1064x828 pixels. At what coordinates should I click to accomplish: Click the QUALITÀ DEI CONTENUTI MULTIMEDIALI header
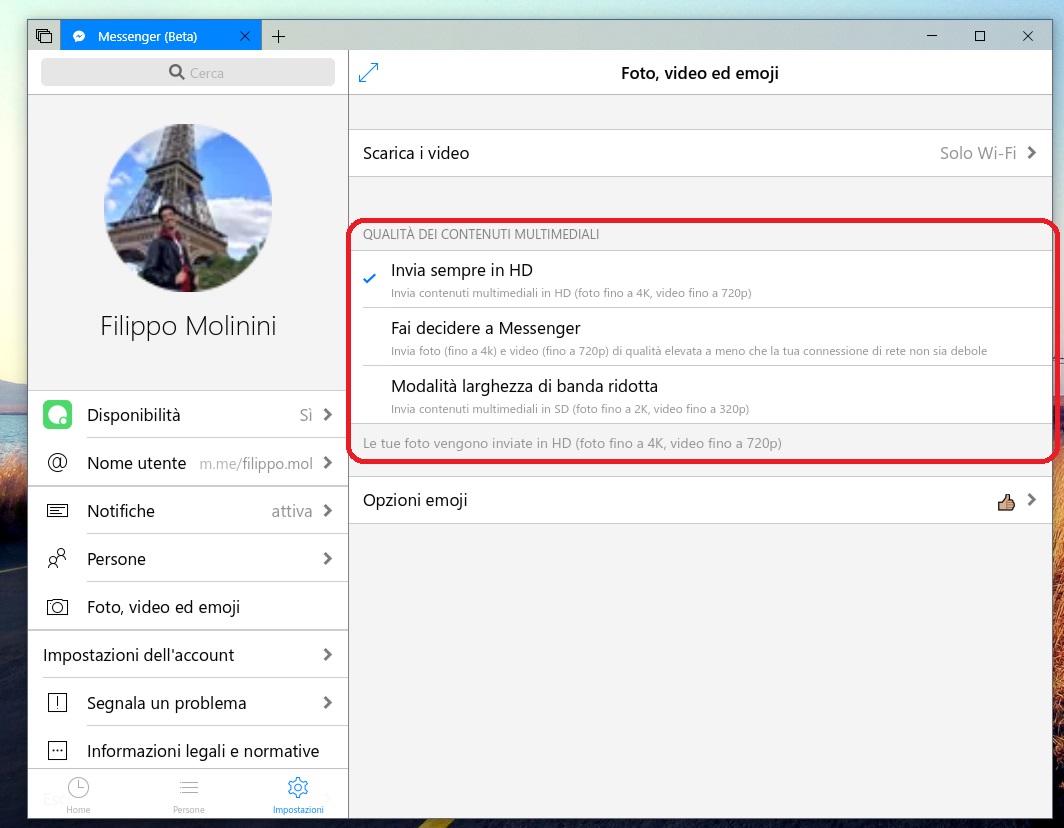(481, 234)
